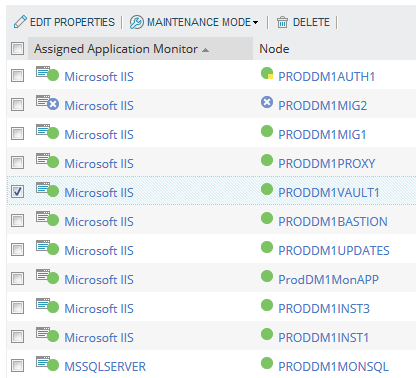
Task: Check the box for PRODDM1MIG2 row
Action: point(17,104)
